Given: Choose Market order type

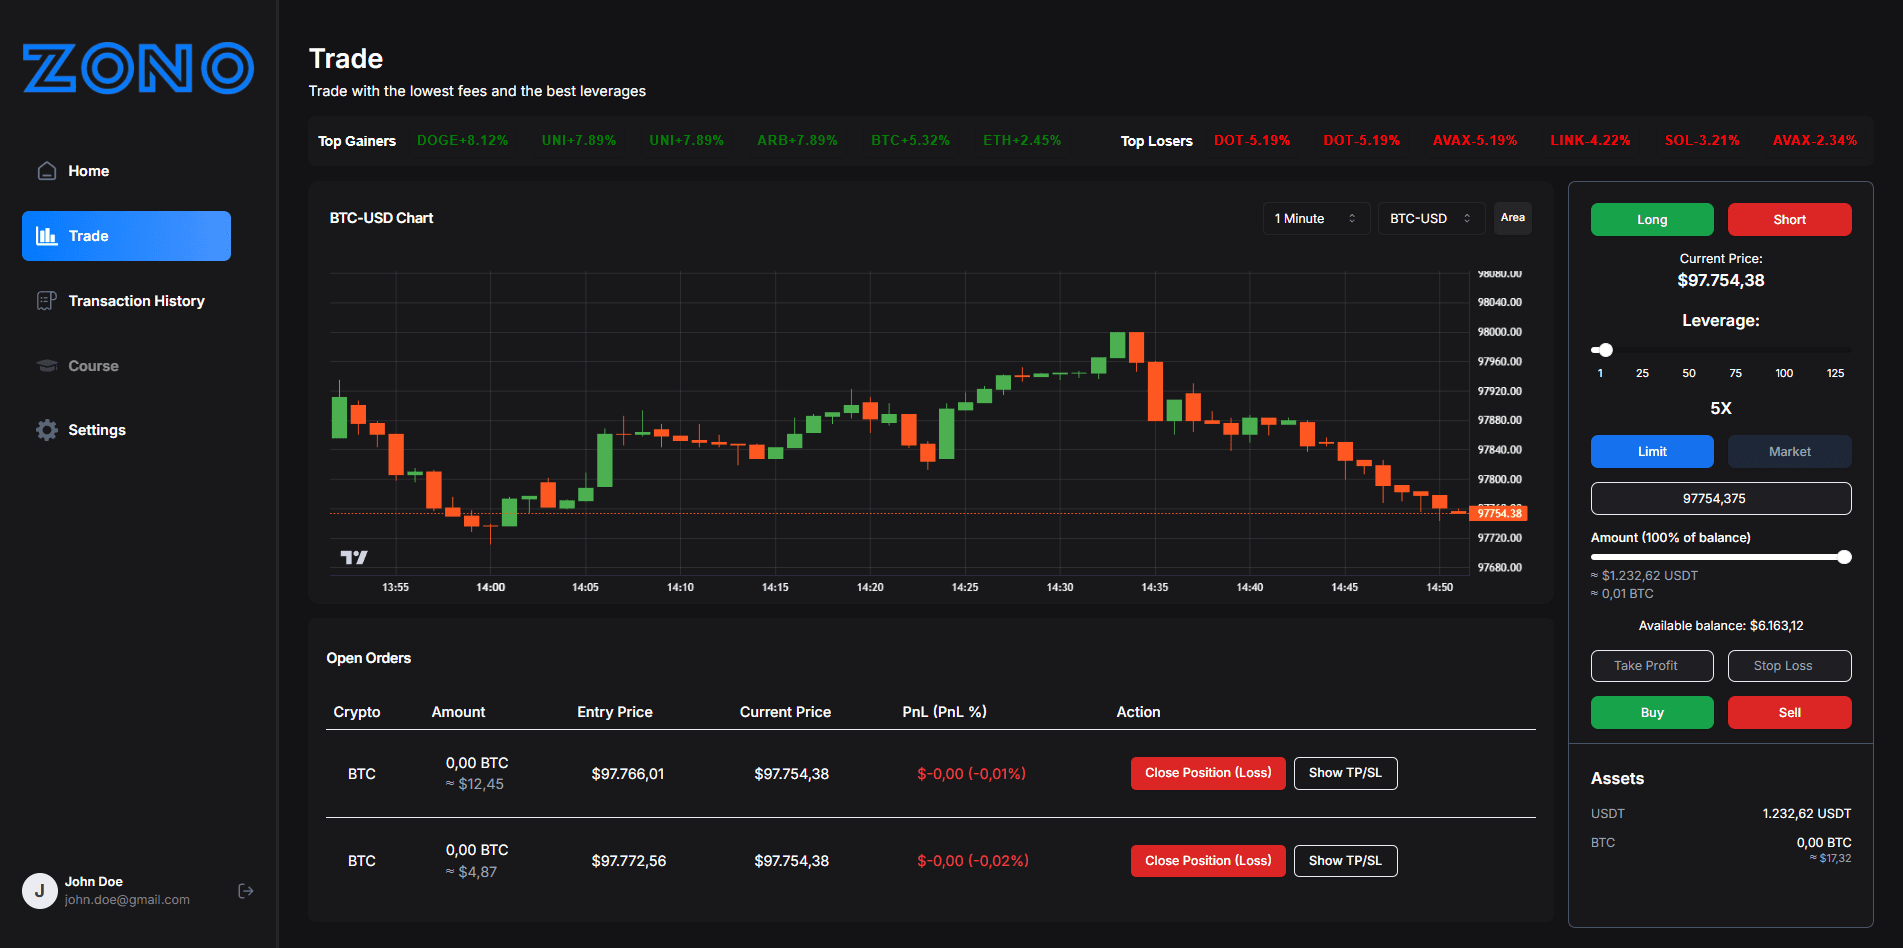Looking at the screenshot, I should coord(1790,452).
